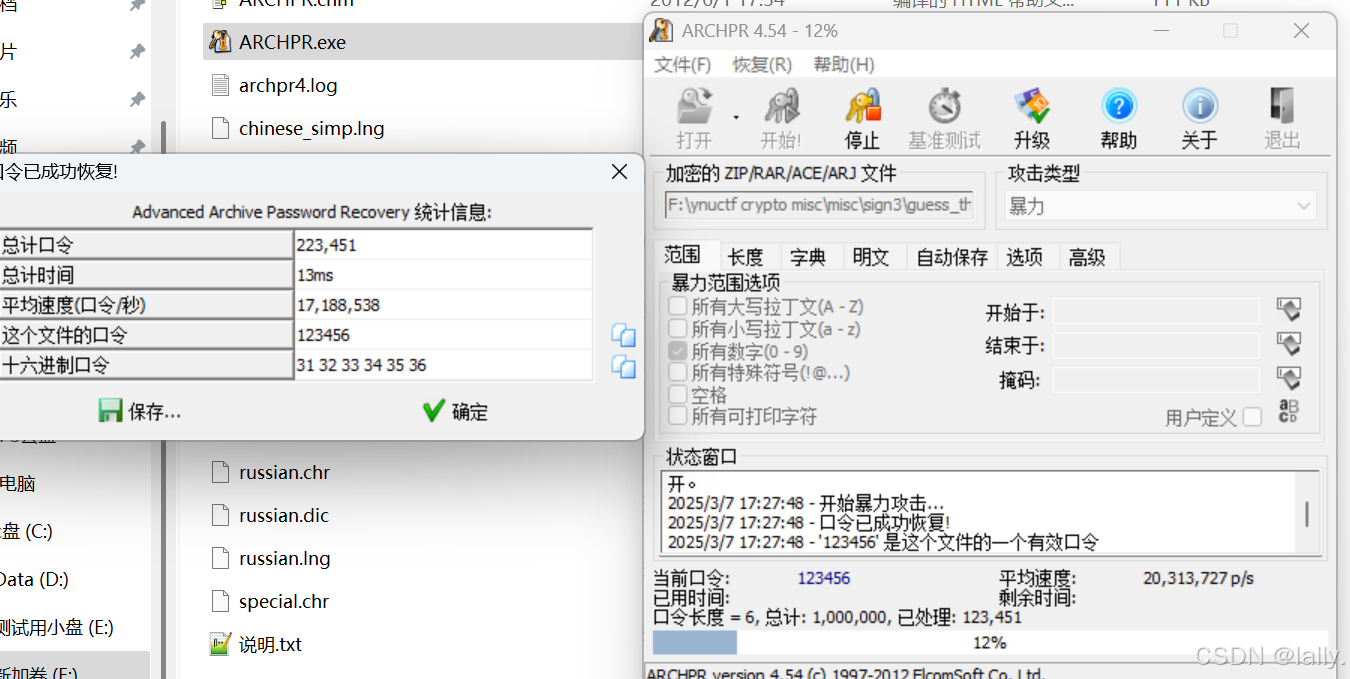The image size is (1350, 679).
Task: Switch to the 字典 tab
Action: coord(808,257)
